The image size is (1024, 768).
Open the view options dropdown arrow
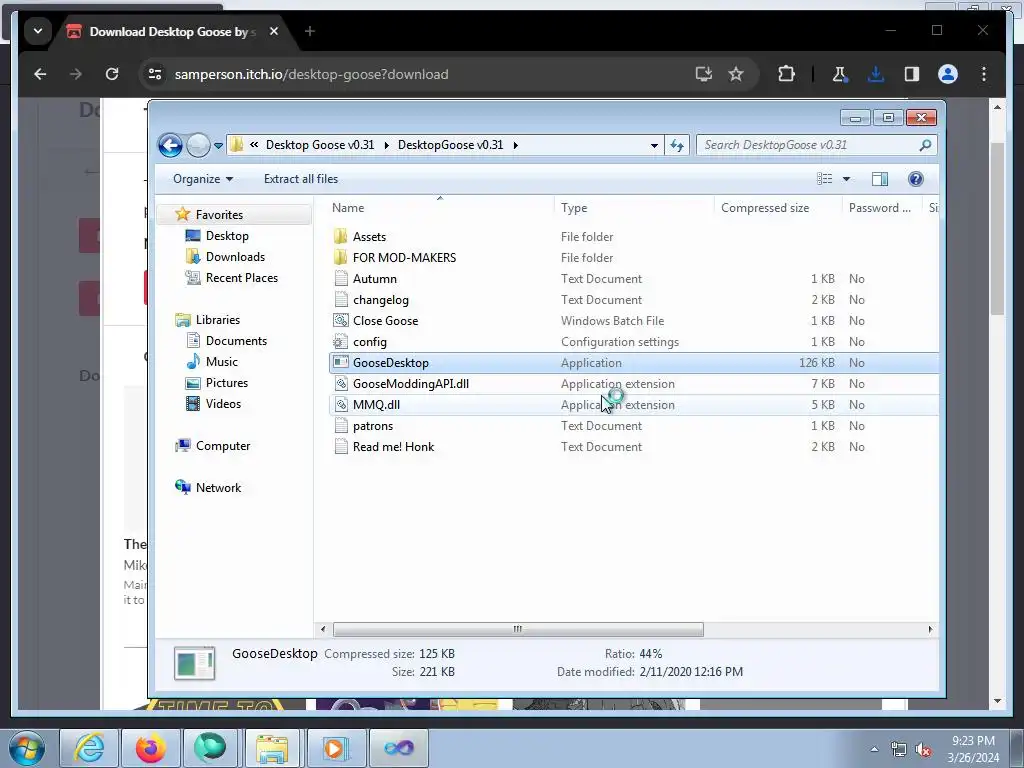(846, 179)
